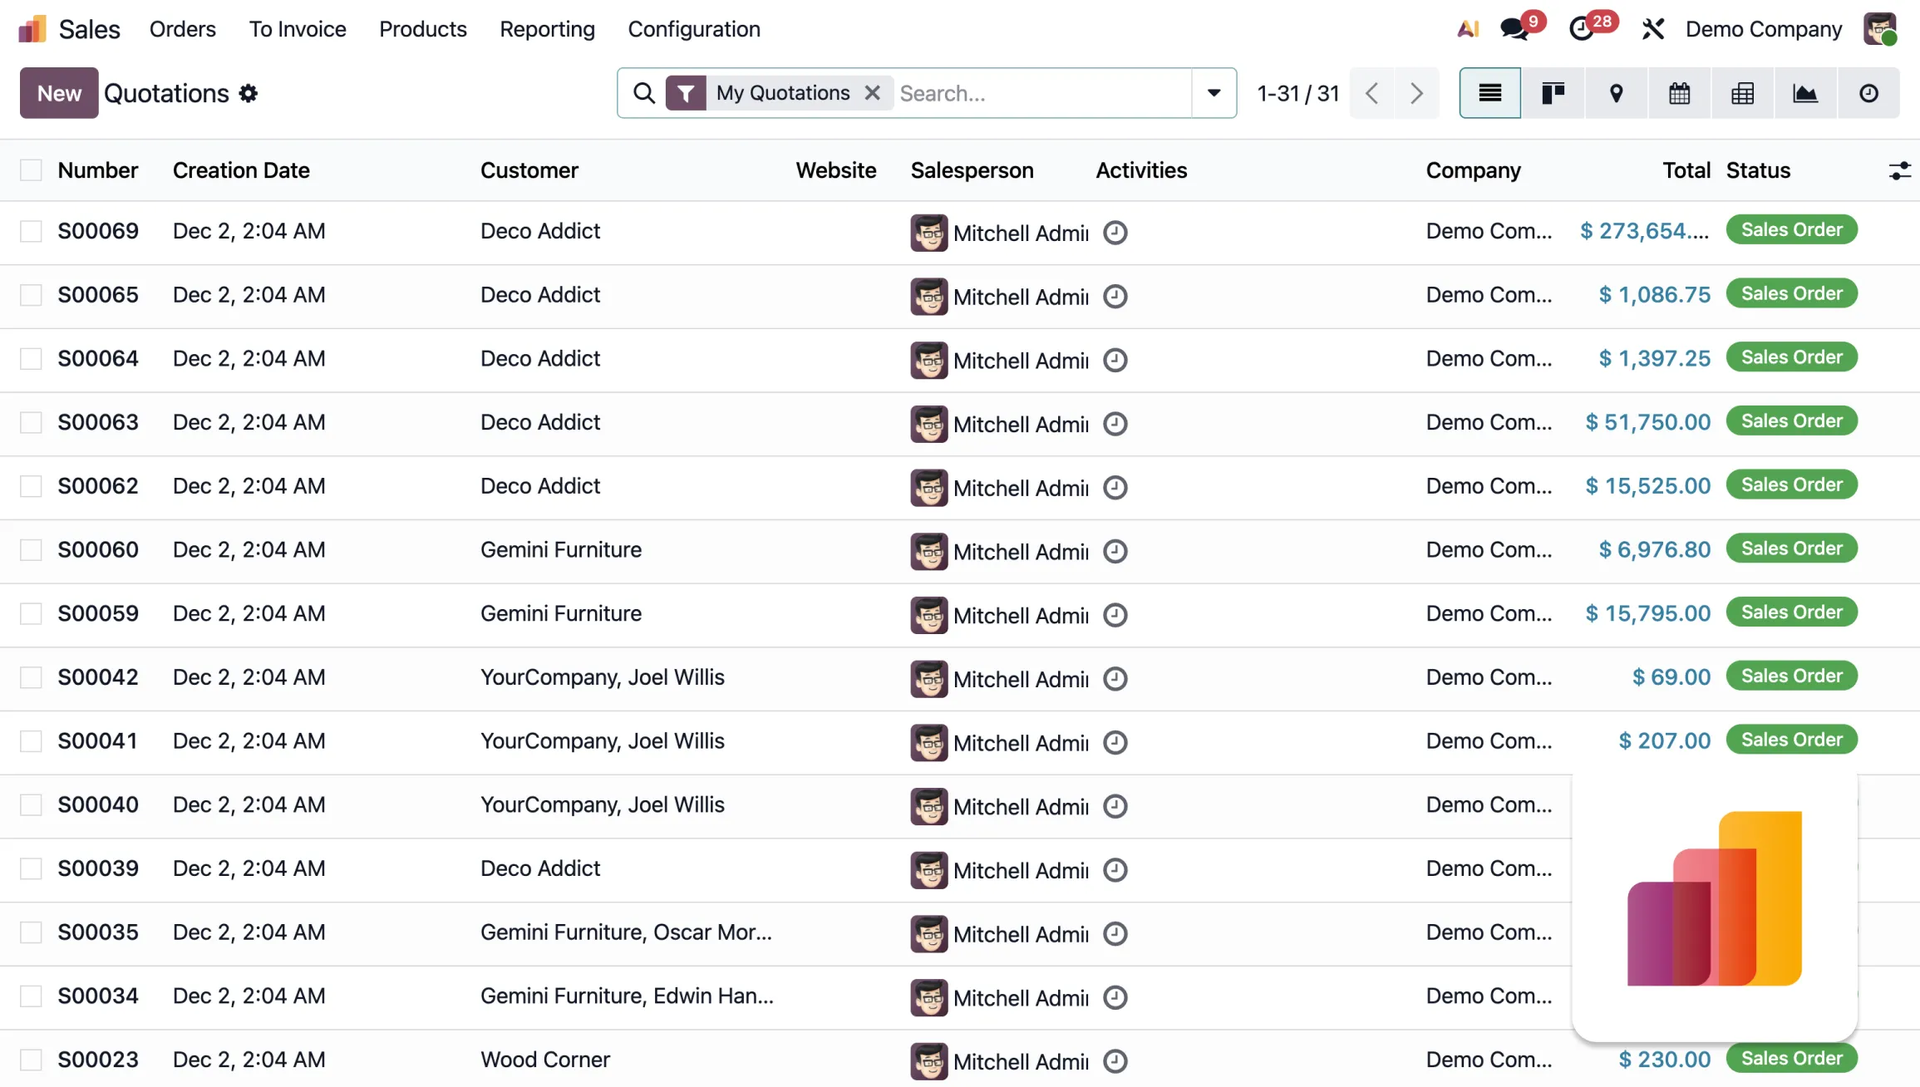Open activity clock for S00023
Image resolution: width=1920 pixels, height=1087 pixels.
pyautogui.click(x=1115, y=1061)
